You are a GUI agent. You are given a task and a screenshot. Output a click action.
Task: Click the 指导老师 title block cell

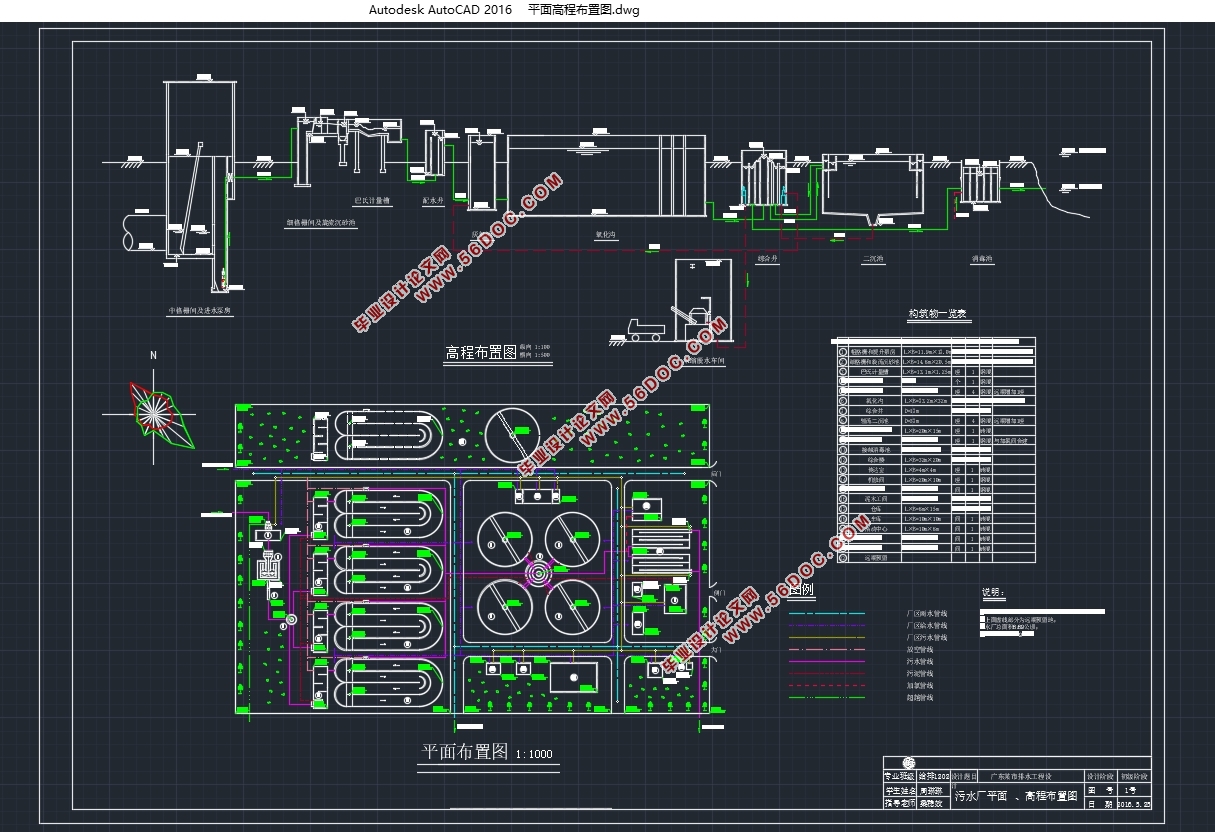click(899, 803)
